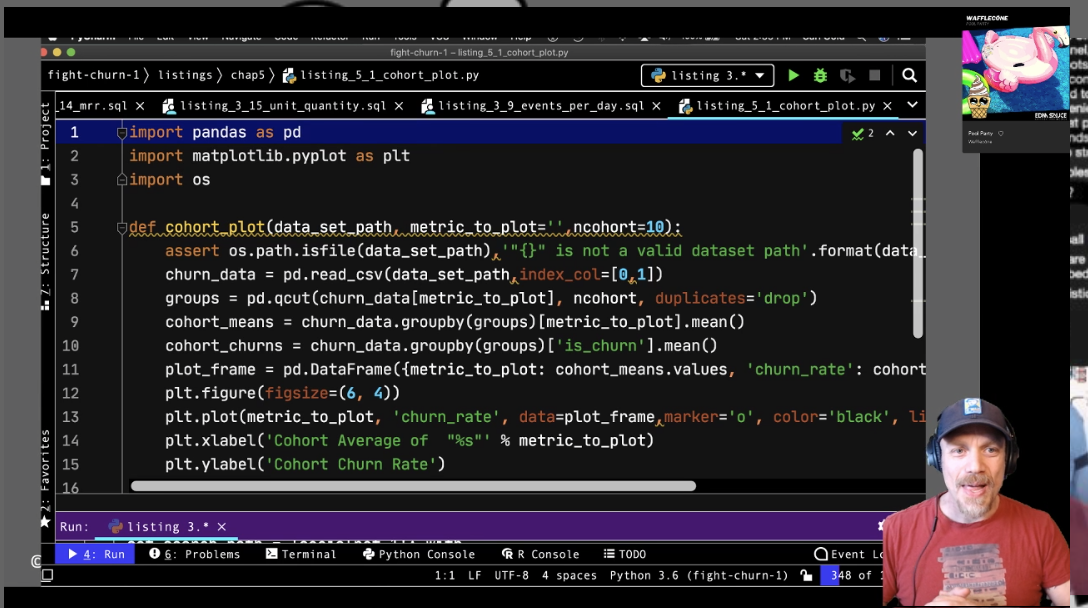Toggle the file read-only lock icon

point(806,575)
